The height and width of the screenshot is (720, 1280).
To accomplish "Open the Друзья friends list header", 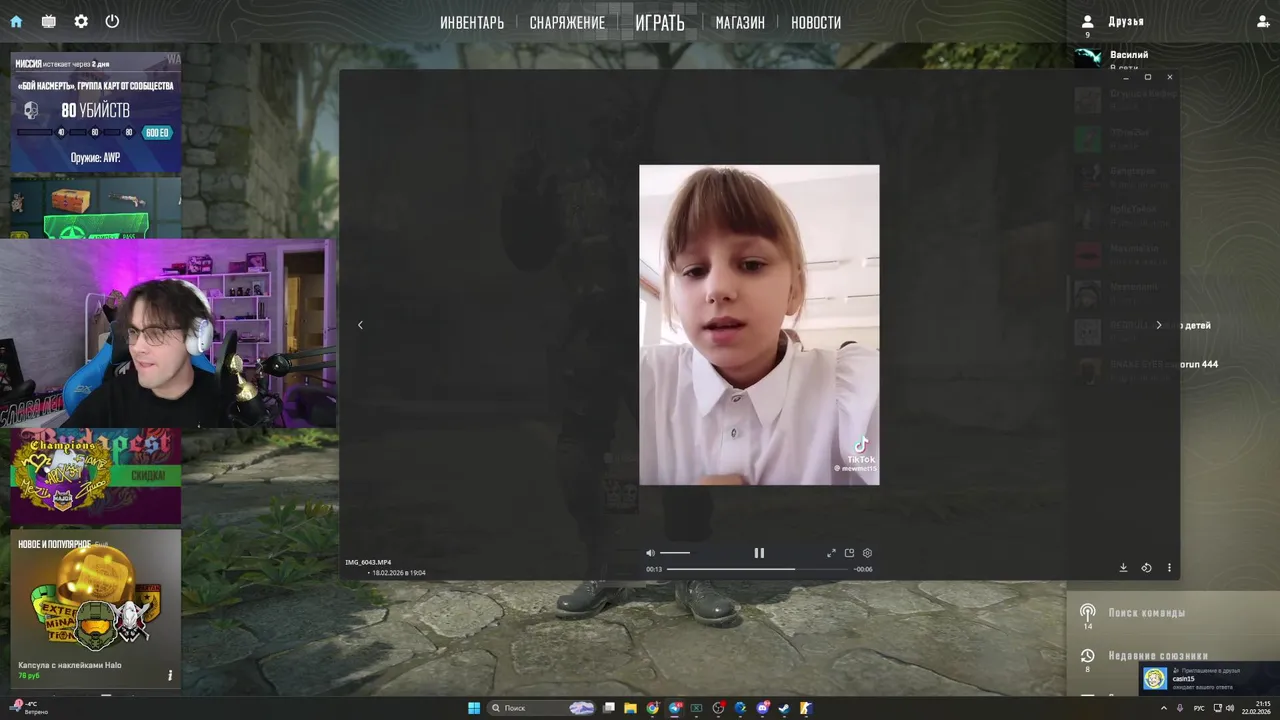I will pyautogui.click(x=1126, y=21).
